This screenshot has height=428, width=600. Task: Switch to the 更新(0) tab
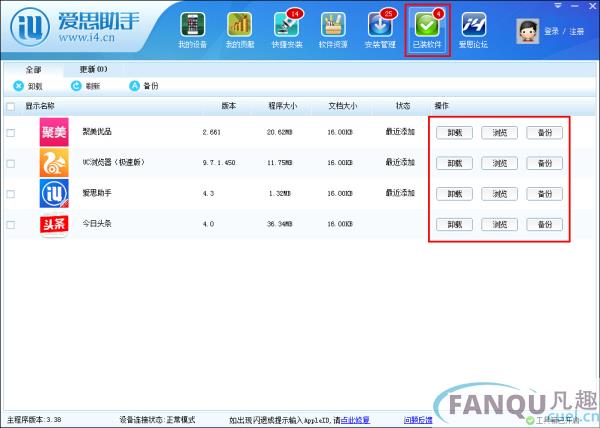point(93,70)
